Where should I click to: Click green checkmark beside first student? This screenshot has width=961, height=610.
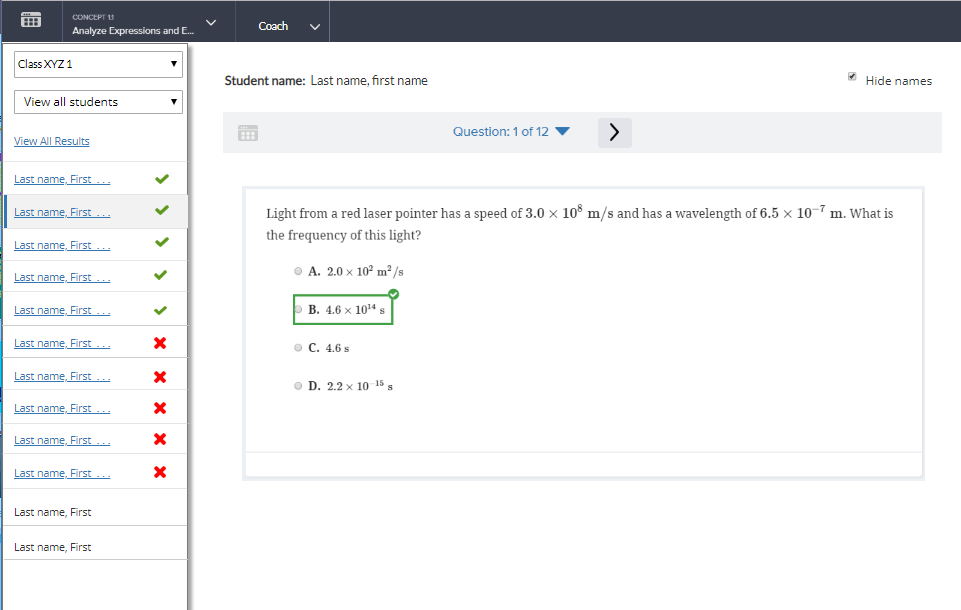pos(161,179)
